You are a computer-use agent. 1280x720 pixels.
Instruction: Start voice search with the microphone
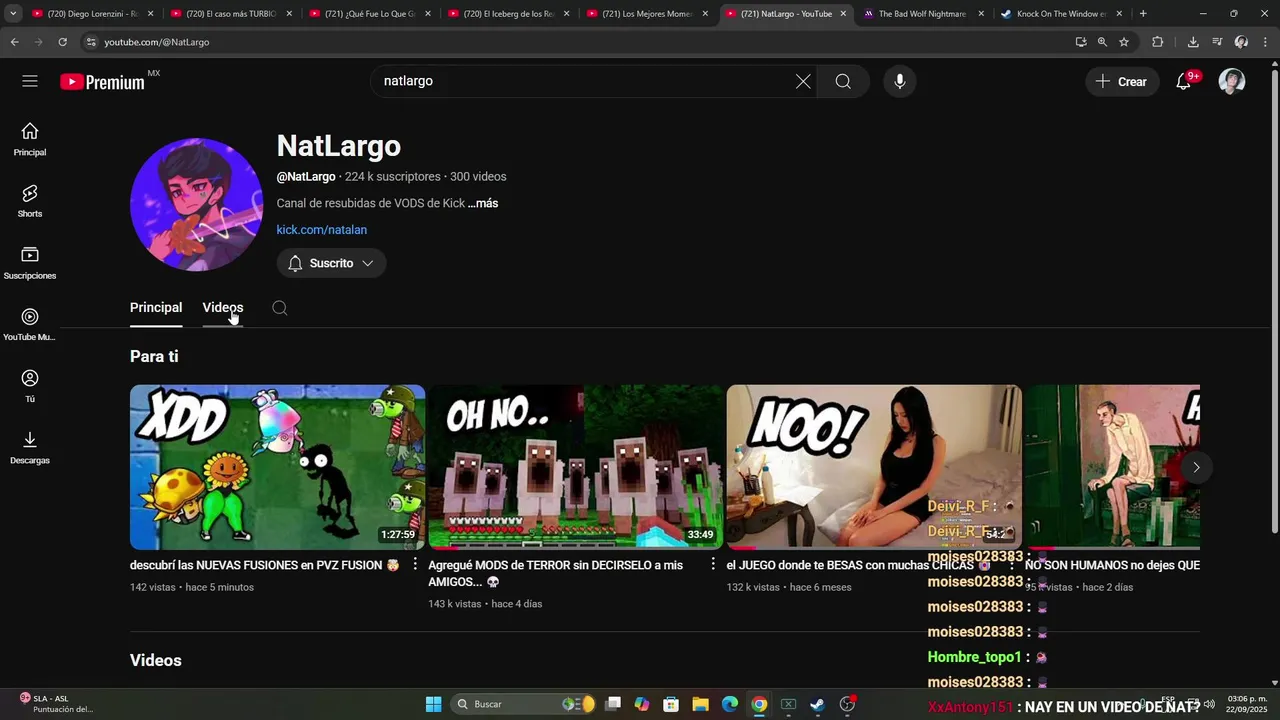[900, 81]
